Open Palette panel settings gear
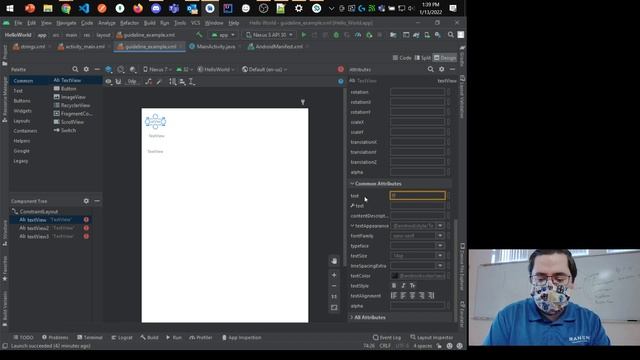 coord(86,69)
